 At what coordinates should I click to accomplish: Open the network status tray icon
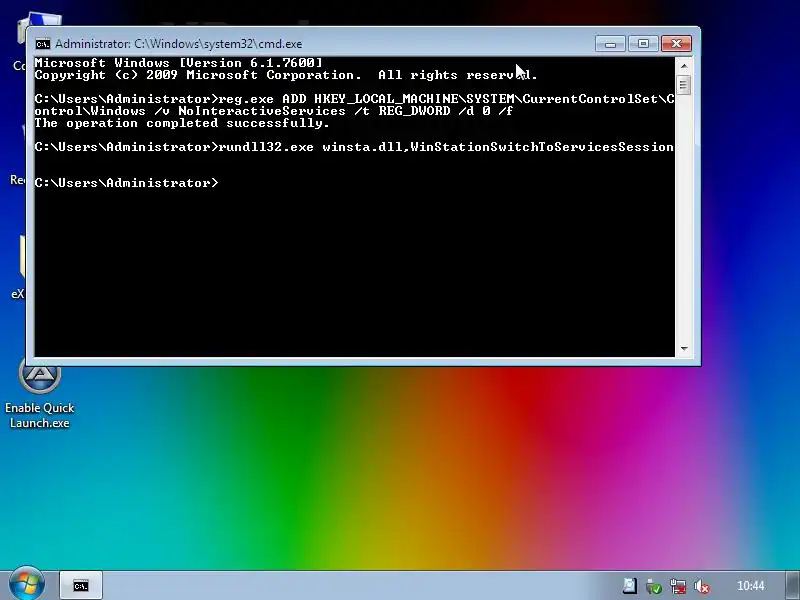(x=678, y=586)
